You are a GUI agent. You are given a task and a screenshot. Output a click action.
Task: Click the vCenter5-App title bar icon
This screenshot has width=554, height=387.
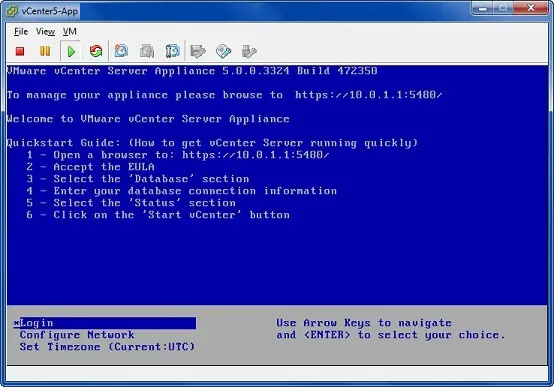pos(12,11)
